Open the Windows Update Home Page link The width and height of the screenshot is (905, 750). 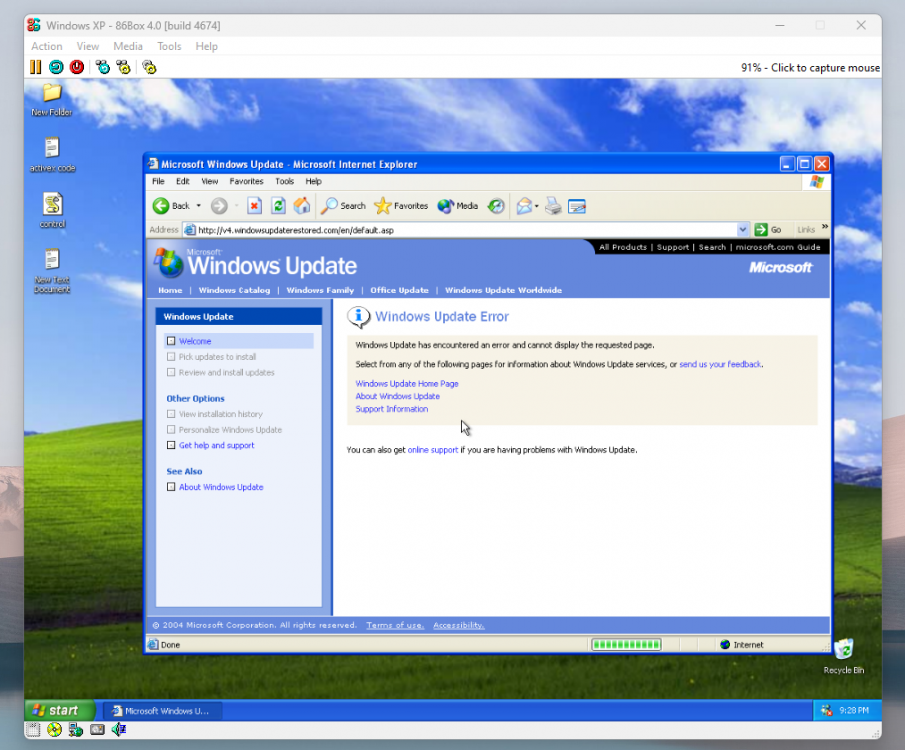tap(407, 383)
